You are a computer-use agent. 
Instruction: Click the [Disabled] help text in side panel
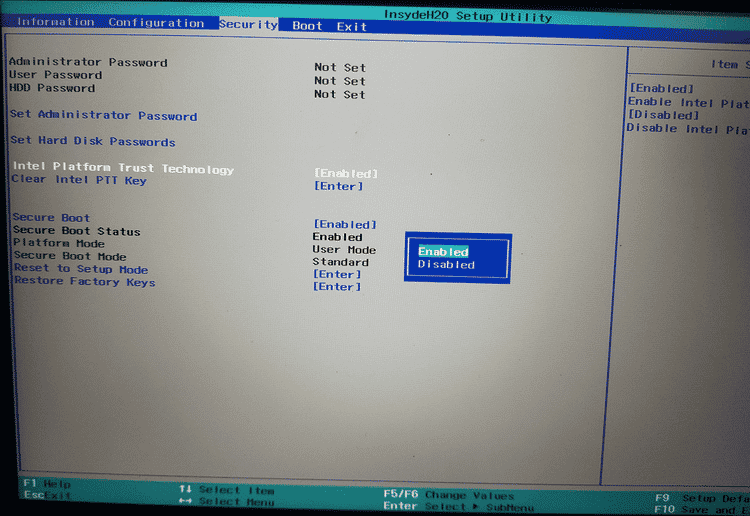[x=663, y=115]
